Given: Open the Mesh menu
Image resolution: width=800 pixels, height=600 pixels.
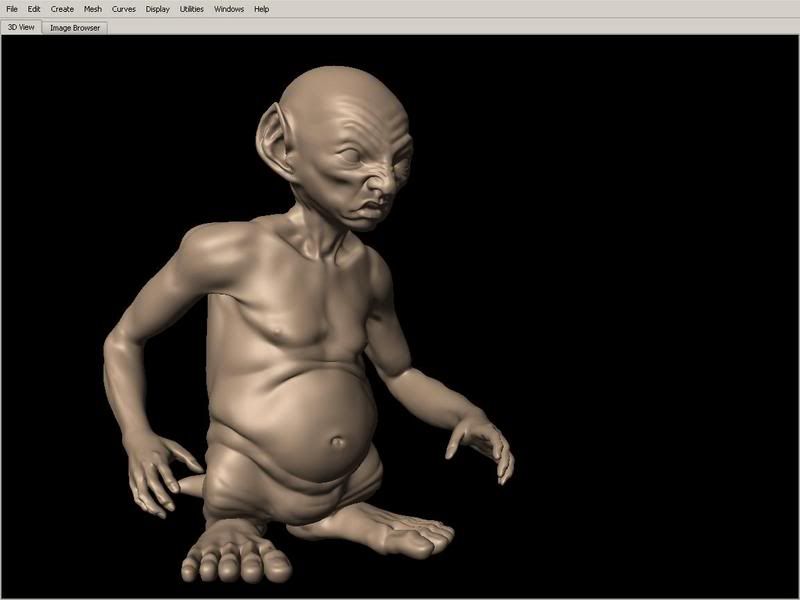Looking at the screenshot, I should (93, 9).
